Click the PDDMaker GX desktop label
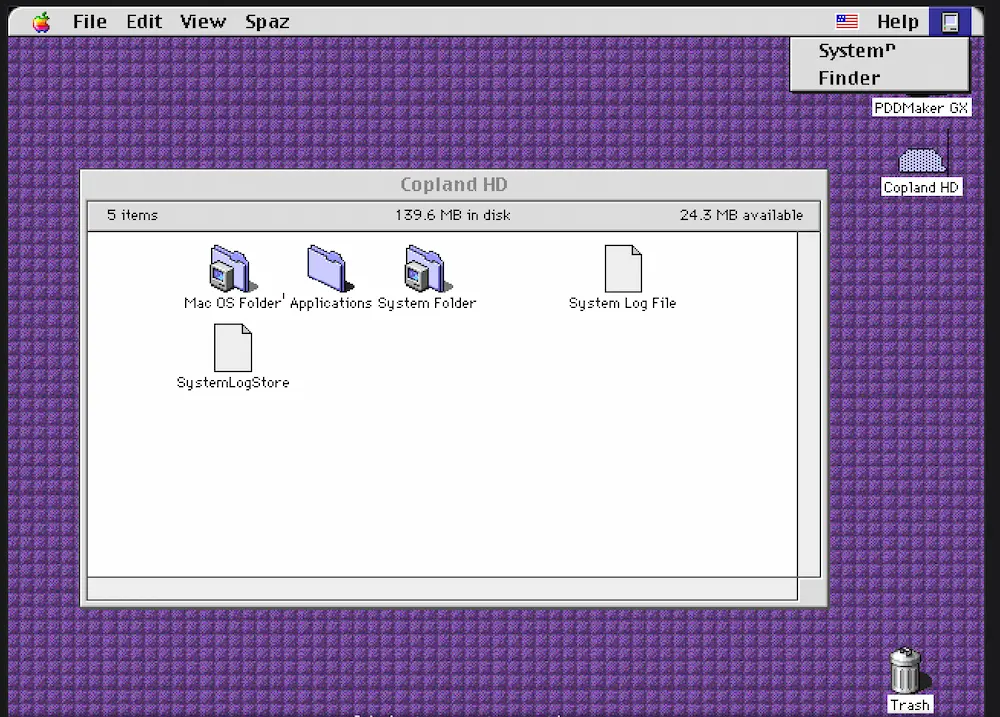This screenshot has height=717, width=1000. (x=921, y=108)
